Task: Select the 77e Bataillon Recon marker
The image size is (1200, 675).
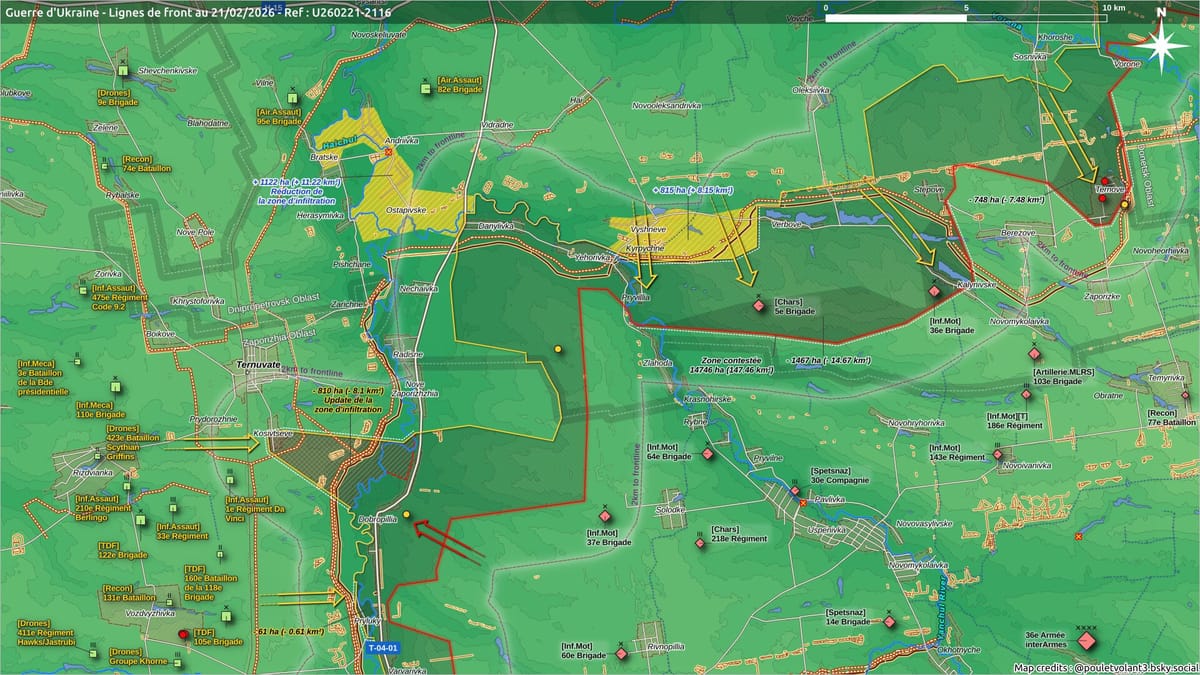Action: [x=1185, y=396]
